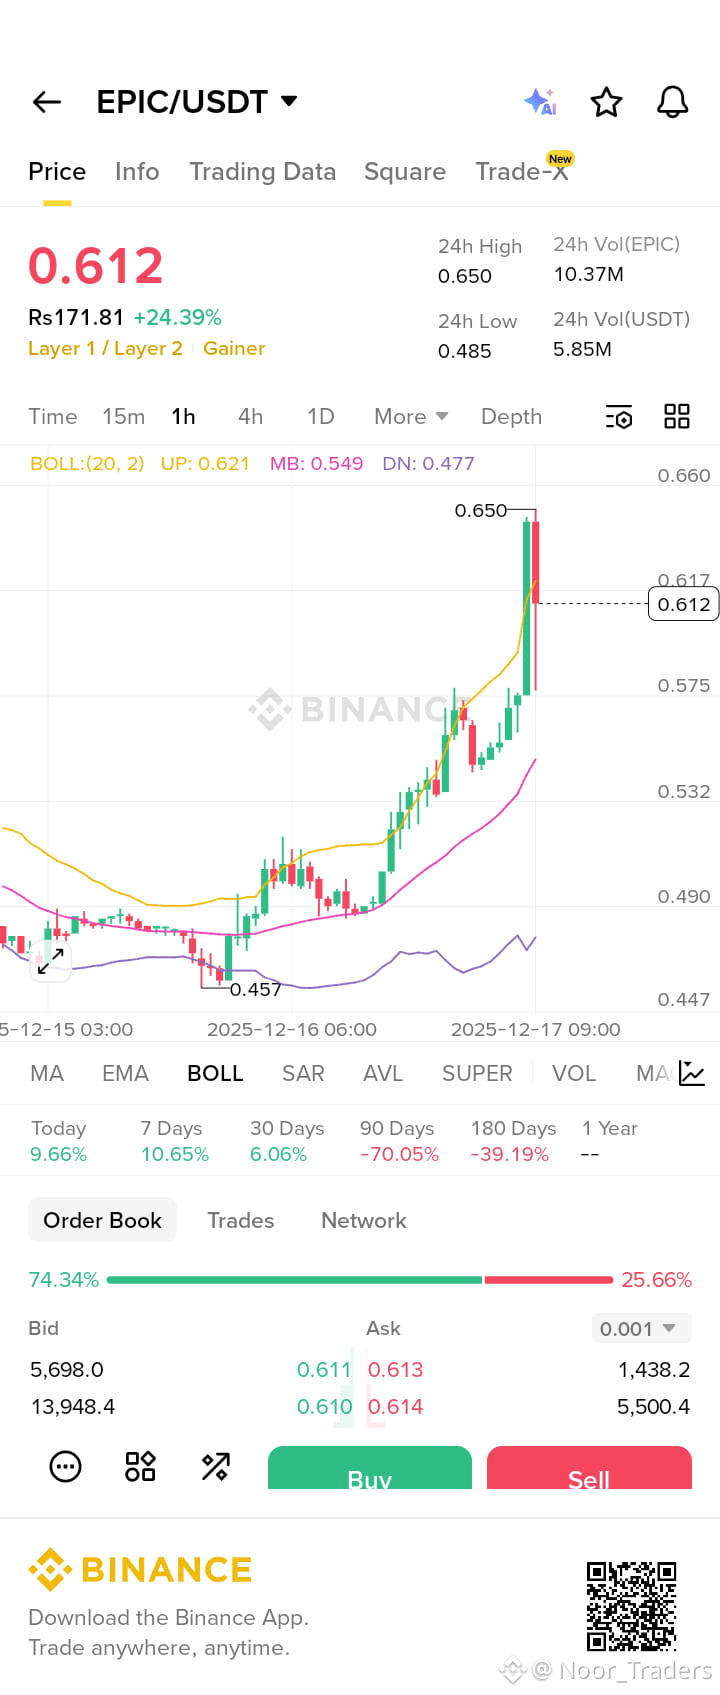
Task: Toggle the BOLL indicator
Action: click(x=215, y=1074)
